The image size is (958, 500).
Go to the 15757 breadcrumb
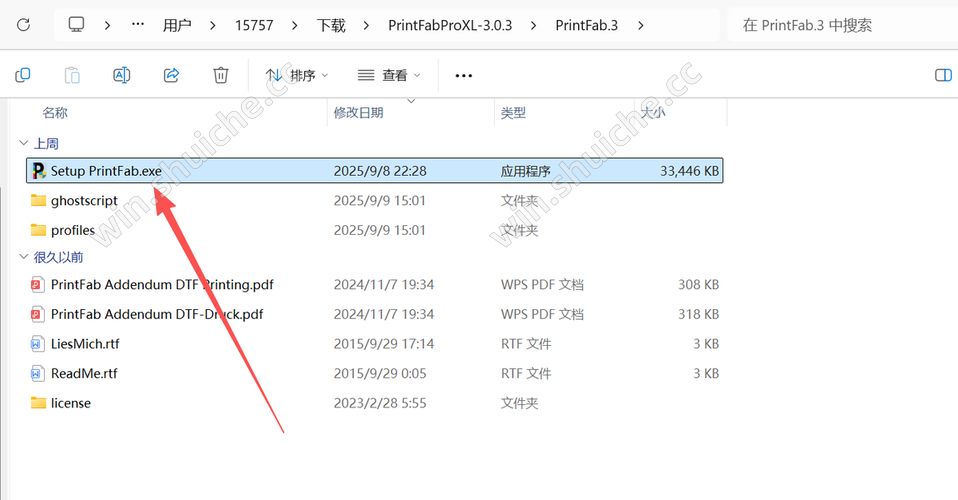click(254, 25)
